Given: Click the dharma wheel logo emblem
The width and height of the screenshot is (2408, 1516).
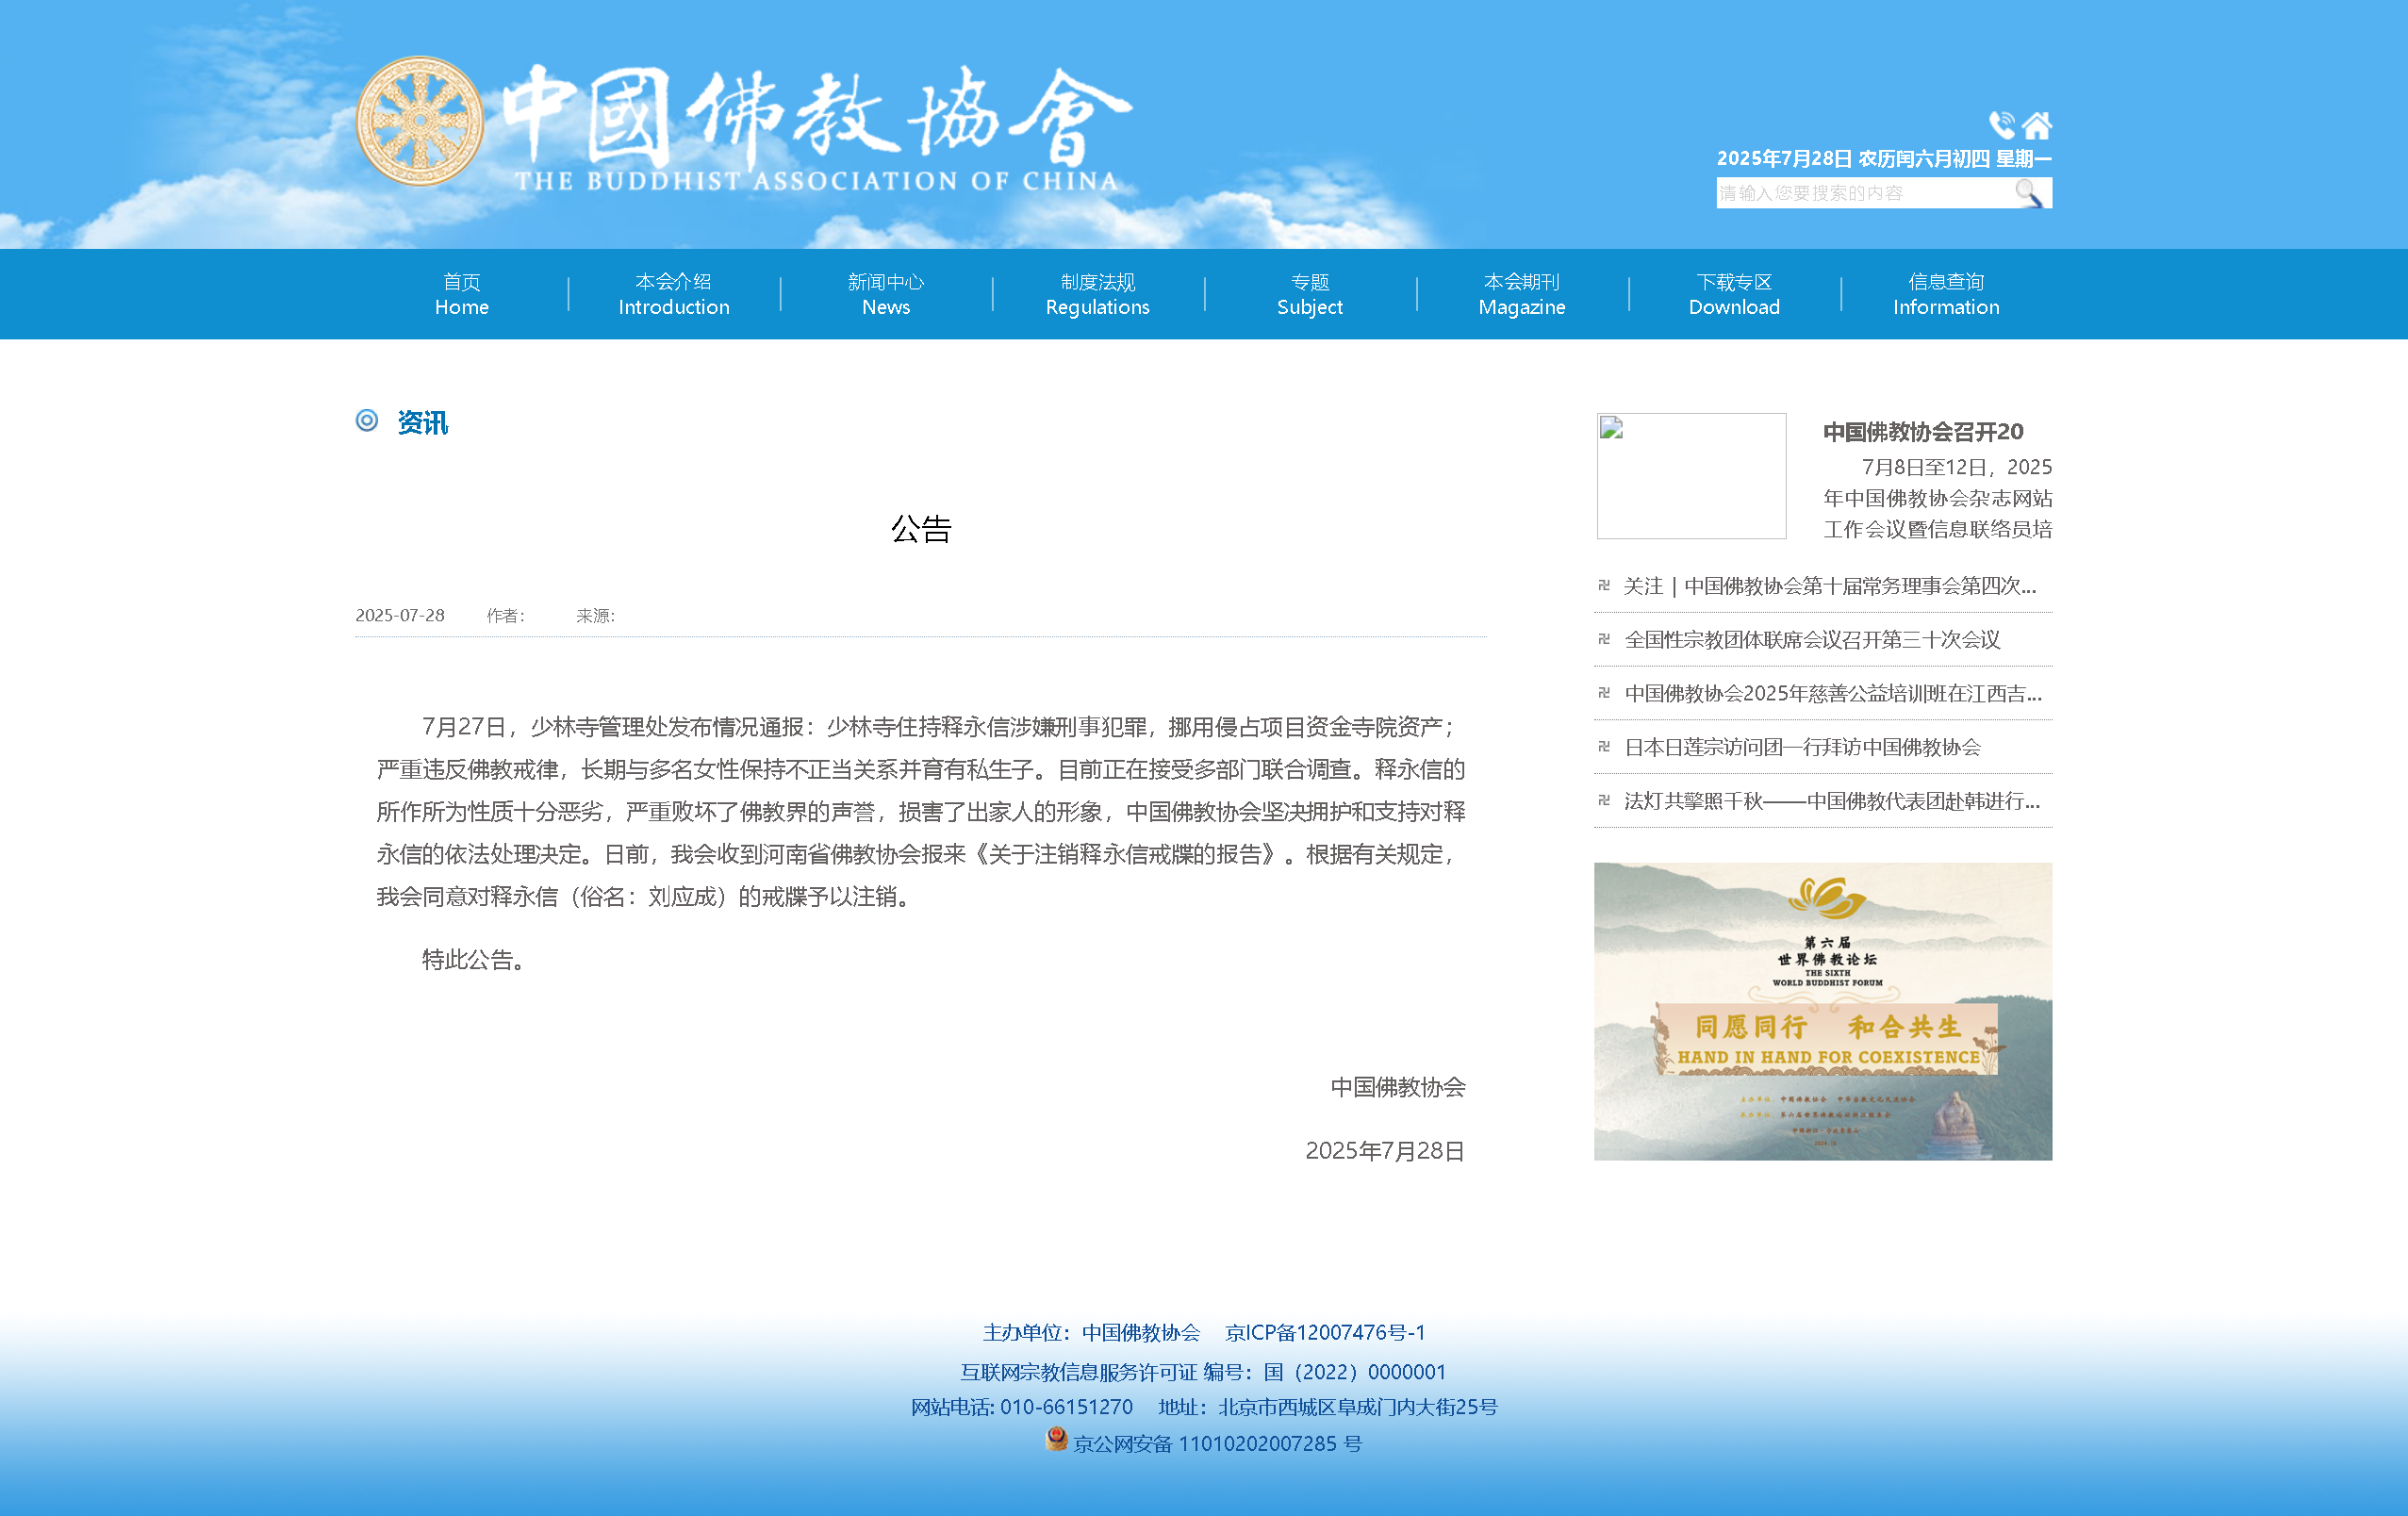Looking at the screenshot, I should (420, 121).
